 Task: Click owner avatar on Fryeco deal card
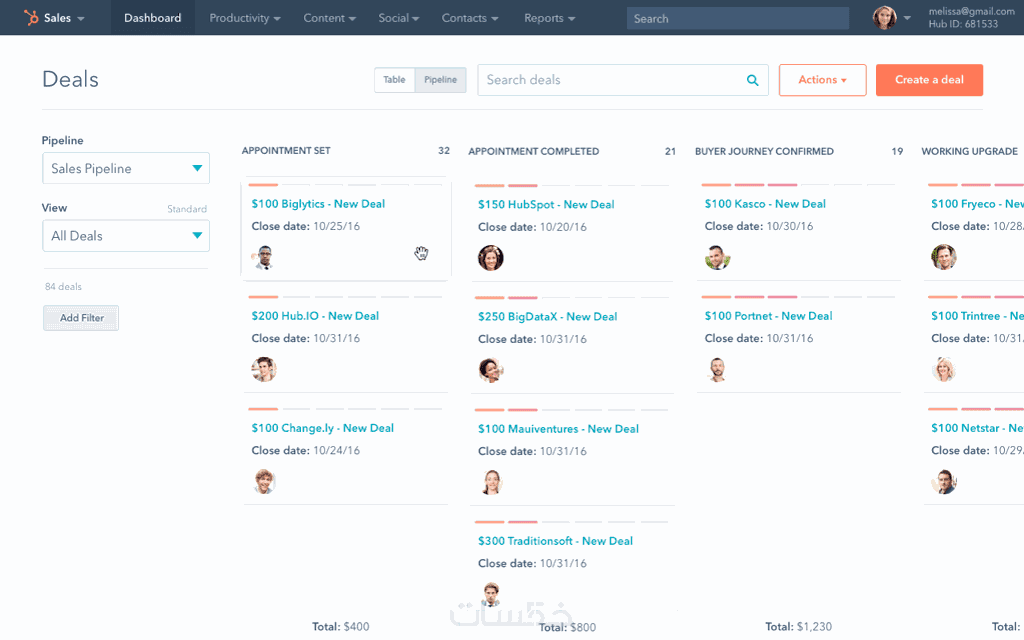pos(944,257)
